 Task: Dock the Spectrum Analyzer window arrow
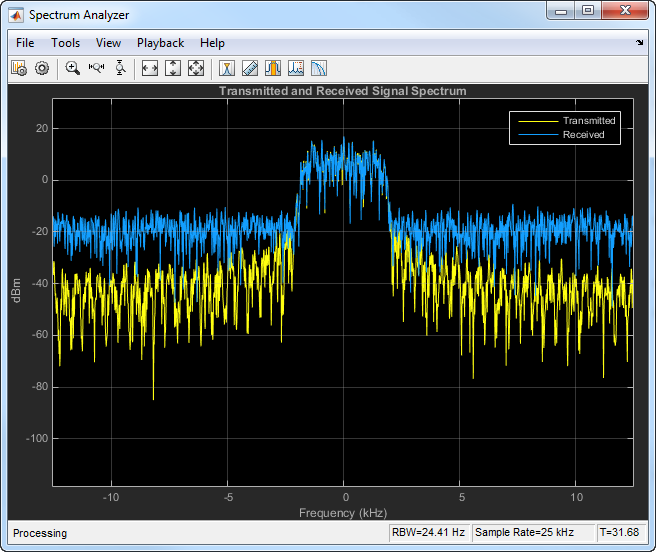pos(640,42)
